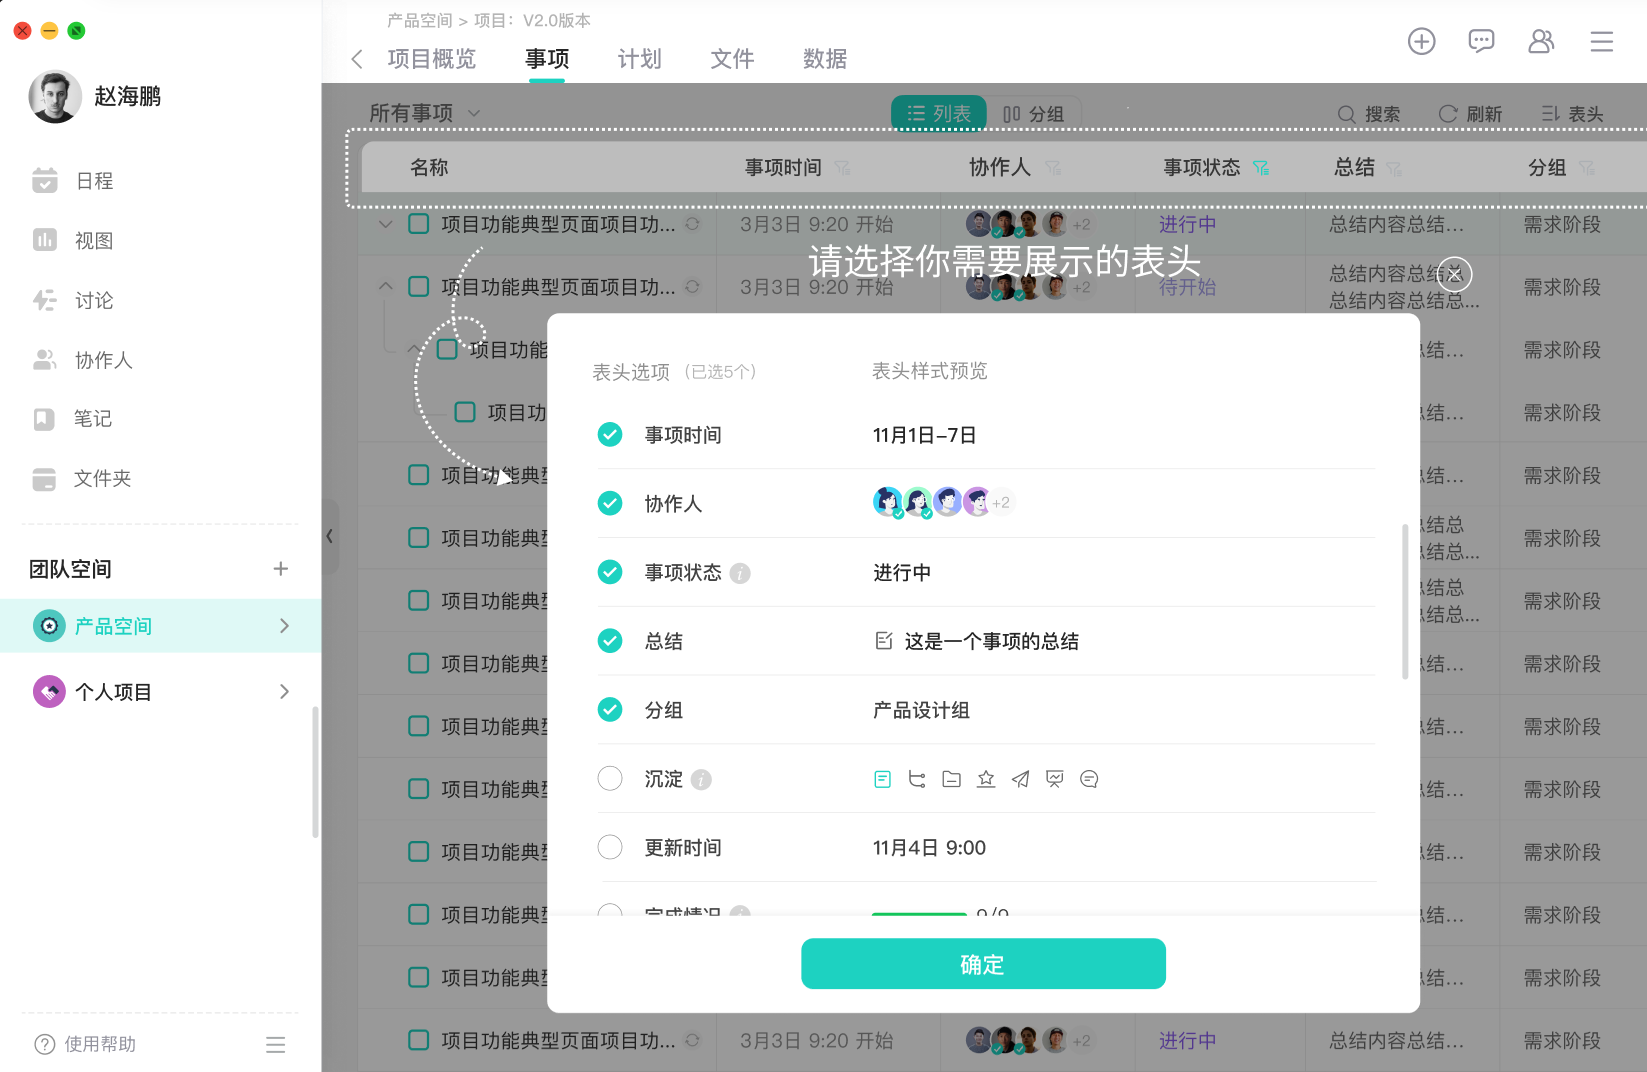Enable the 沉淀 header option
The height and width of the screenshot is (1072, 1647).
(x=610, y=779)
